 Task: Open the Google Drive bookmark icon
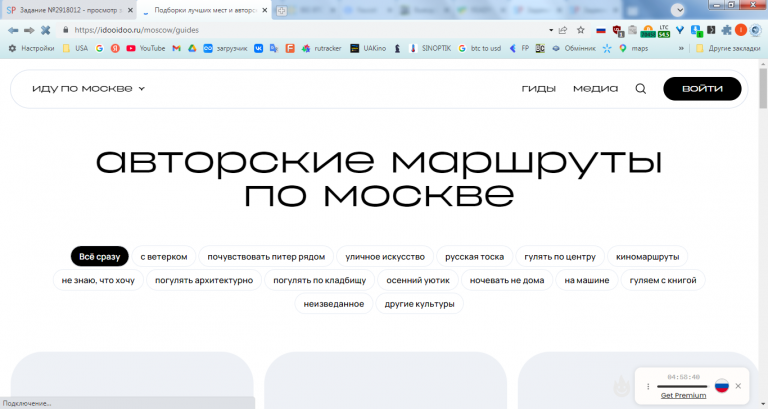[x=192, y=48]
